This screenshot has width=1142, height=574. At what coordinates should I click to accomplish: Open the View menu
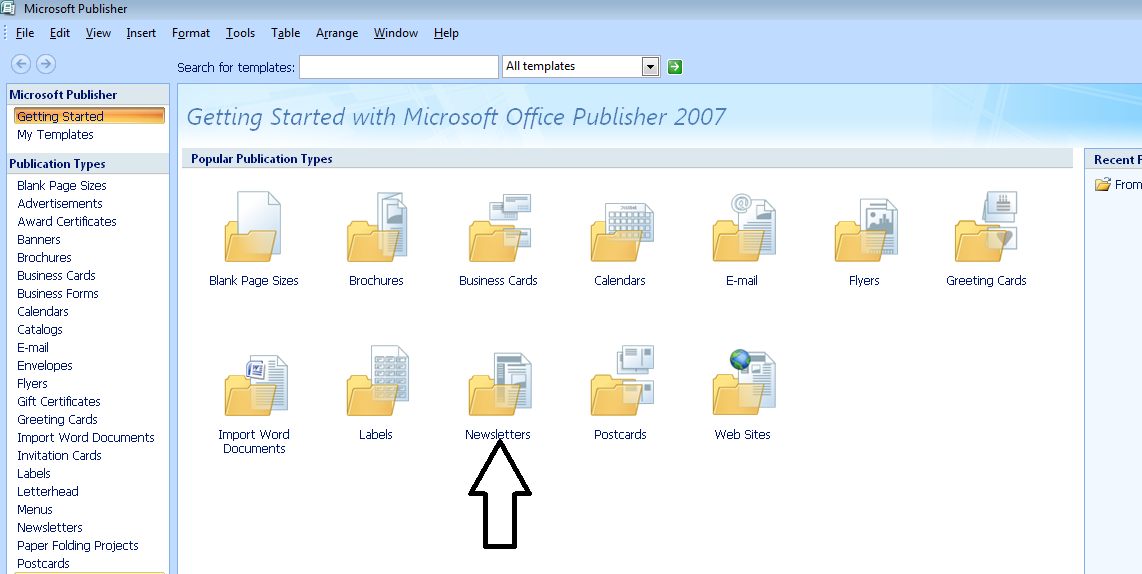tap(98, 33)
